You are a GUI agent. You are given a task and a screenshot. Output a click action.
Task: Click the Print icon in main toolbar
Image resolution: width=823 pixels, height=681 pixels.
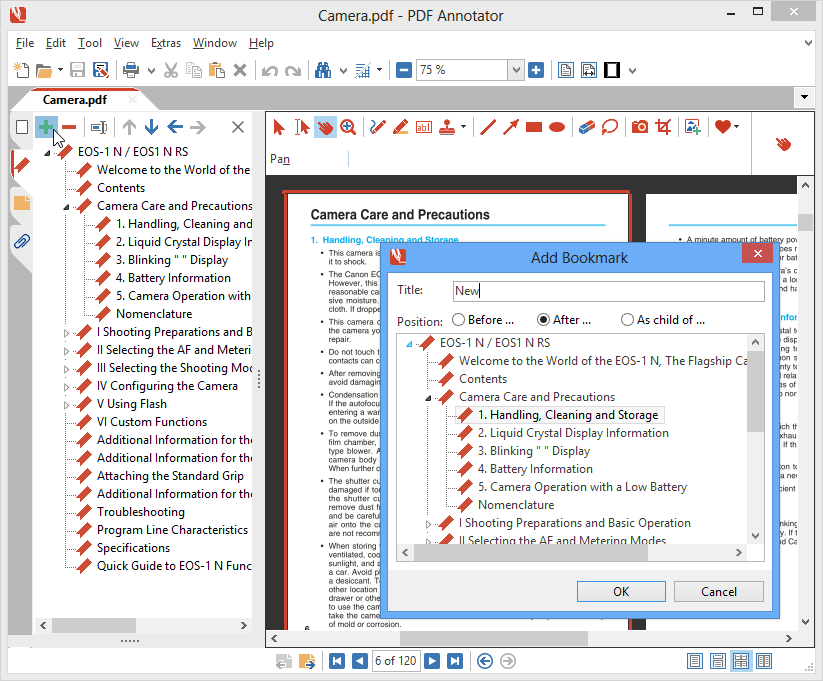coord(130,70)
